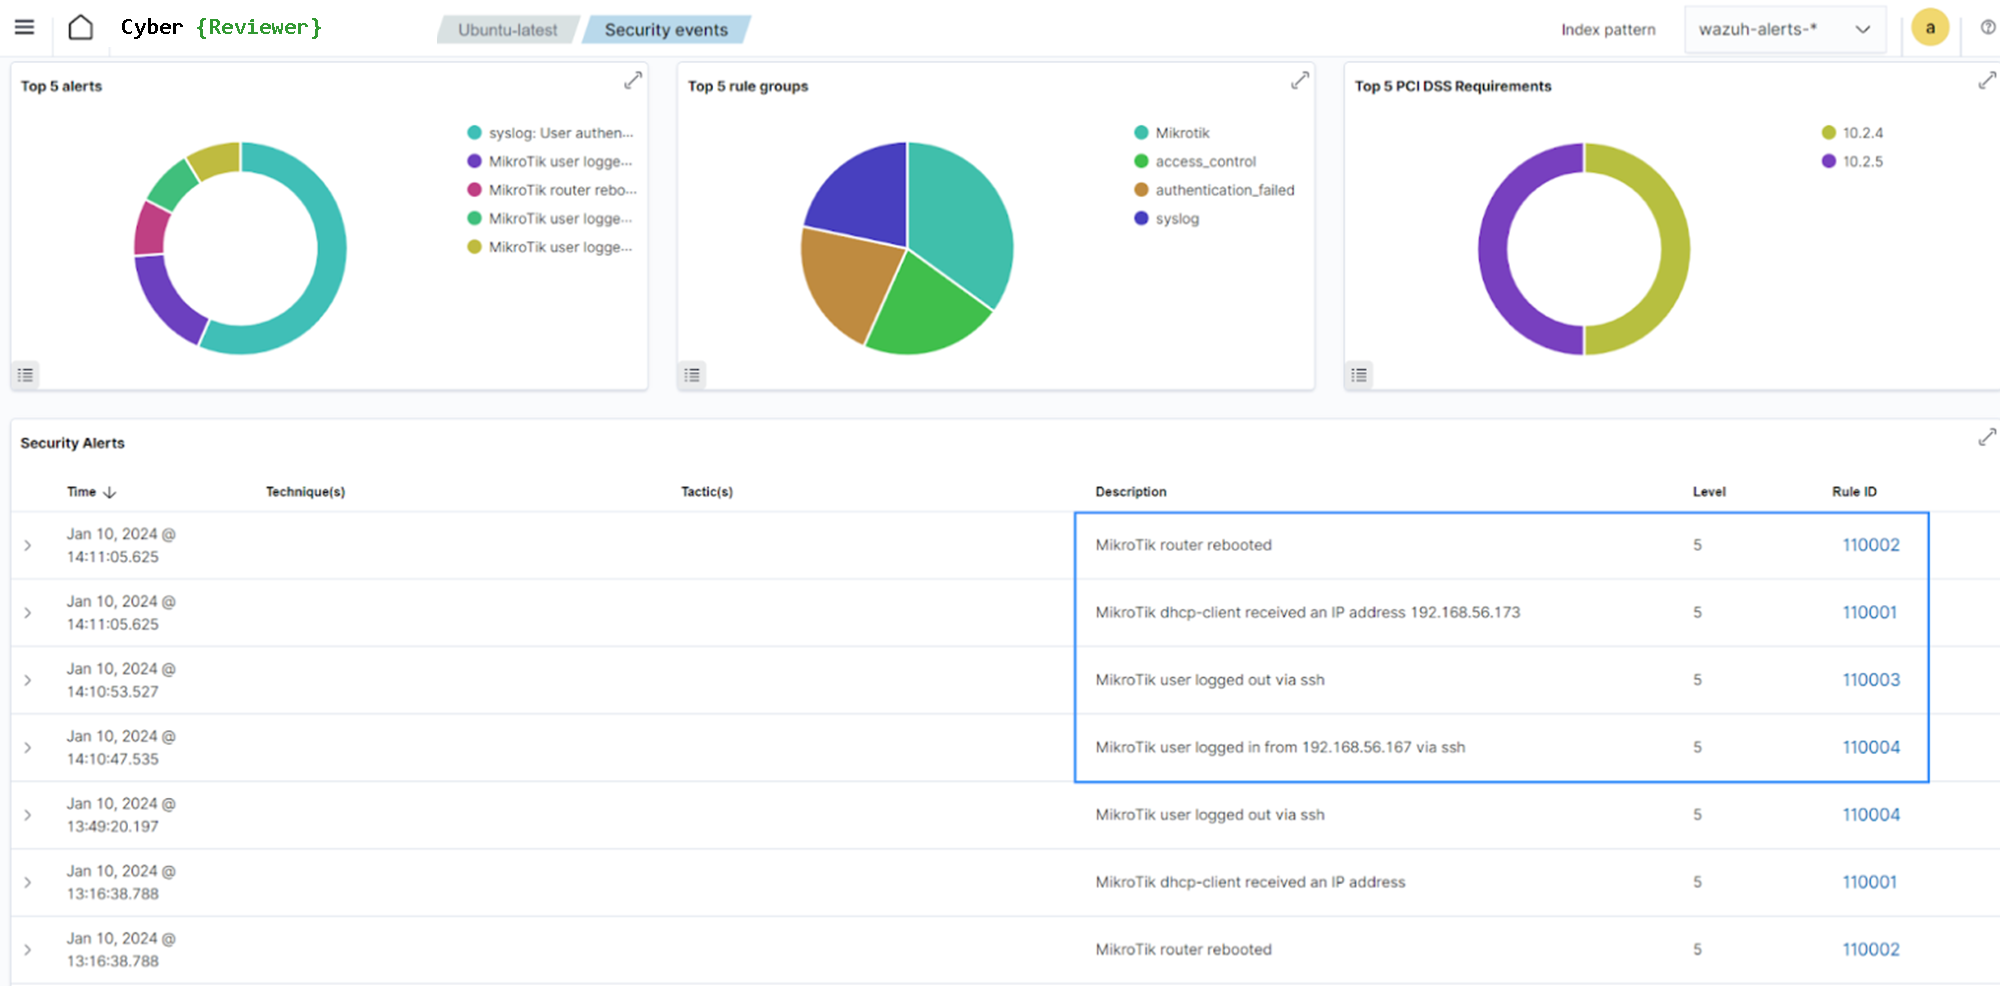Expand the row for user logged in via ssh
This screenshot has height=986, width=2000.
tap(28, 748)
